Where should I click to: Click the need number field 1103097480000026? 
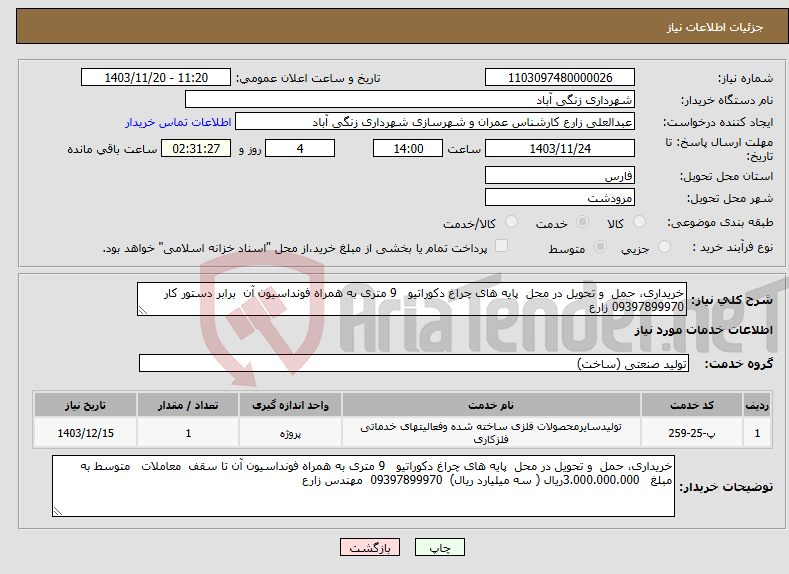point(560,77)
